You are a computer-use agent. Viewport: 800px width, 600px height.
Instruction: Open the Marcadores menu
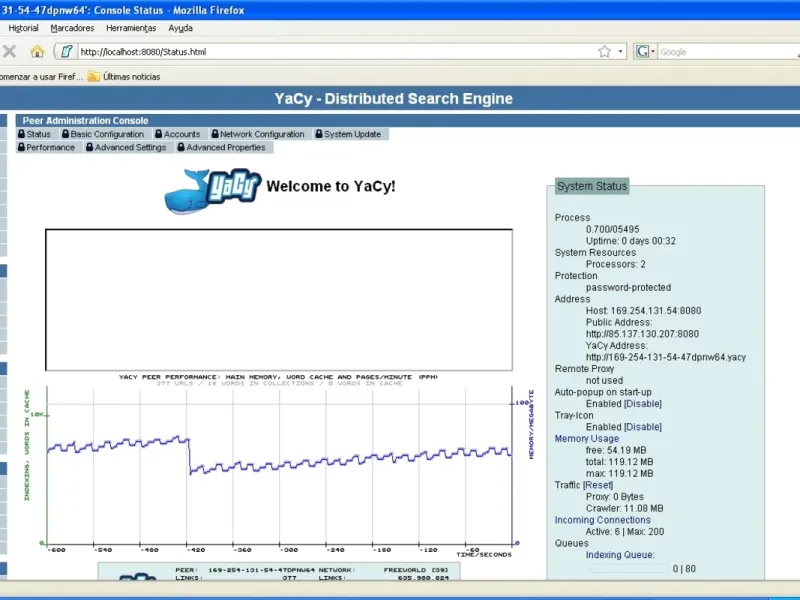[72, 28]
